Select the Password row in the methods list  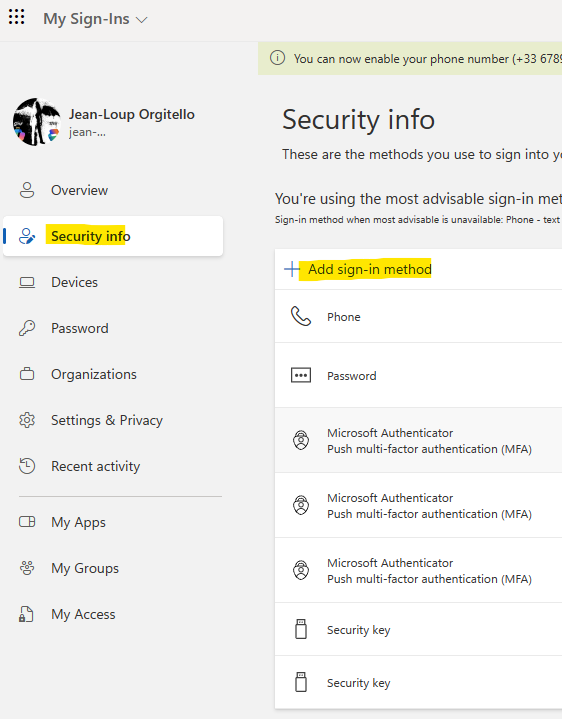(419, 375)
